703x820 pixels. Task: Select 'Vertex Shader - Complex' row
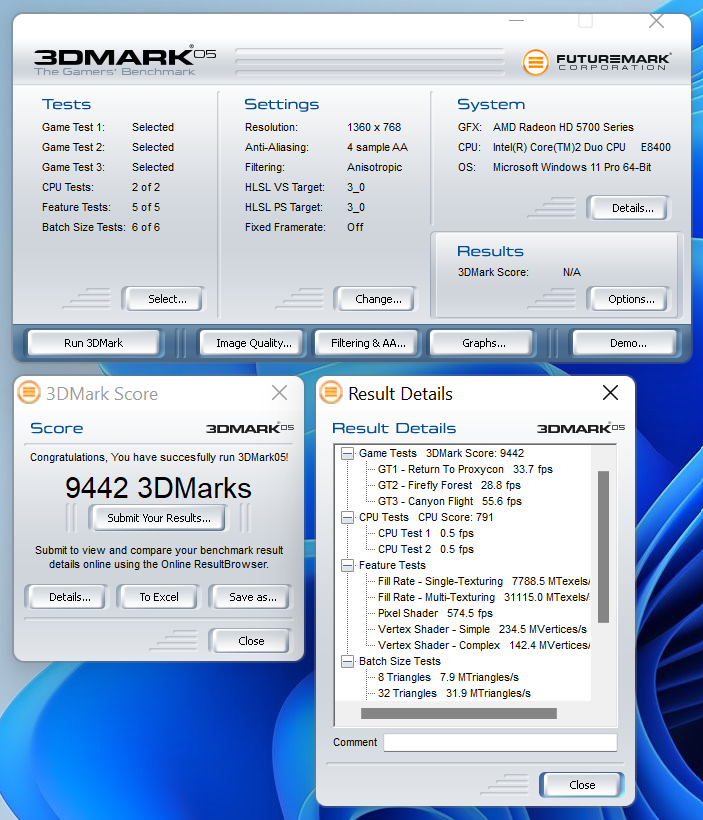click(x=484, y=645)
